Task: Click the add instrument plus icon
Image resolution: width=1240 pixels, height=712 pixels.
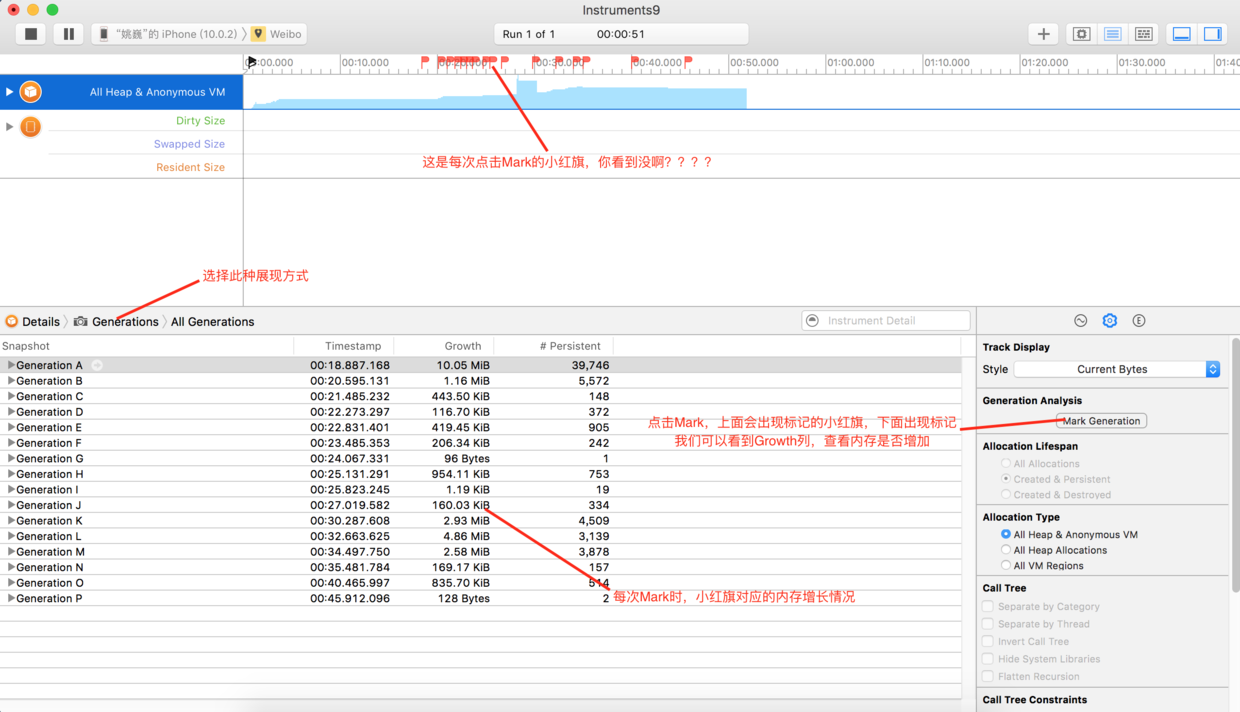Action: [1043, 33]
